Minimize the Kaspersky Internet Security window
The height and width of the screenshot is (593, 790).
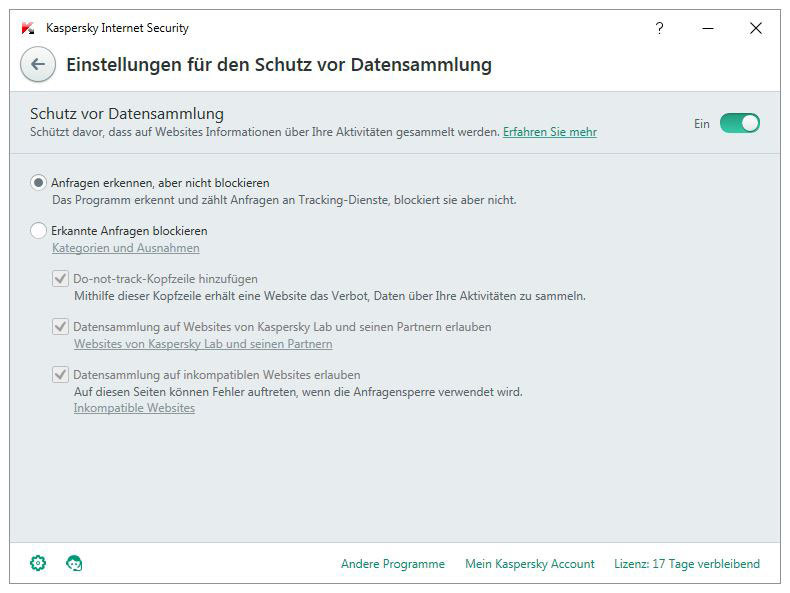coord(707,28)
